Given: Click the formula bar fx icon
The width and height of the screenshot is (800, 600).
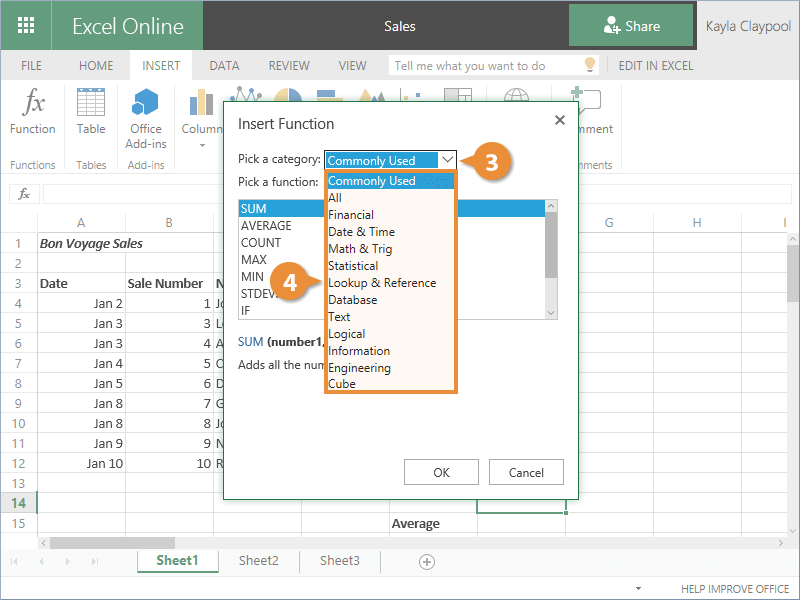Looking at the screenshot, I should 24,194.
